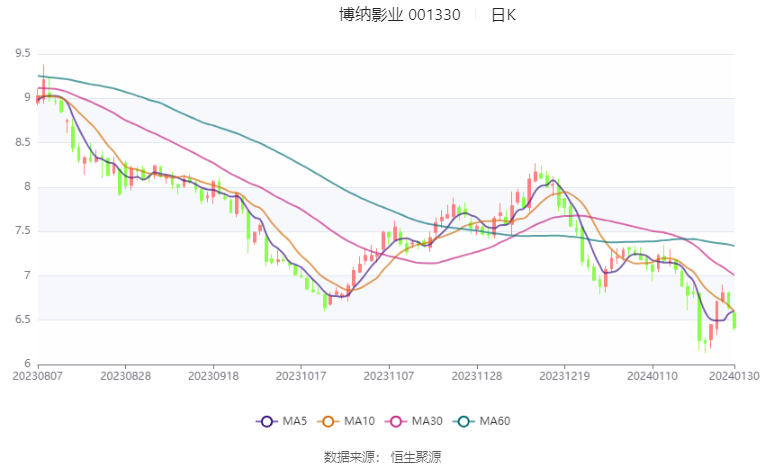This screenshot has height=465, width=765.
Task: Click the data source text 恒生聚源
Action: tap(416, 457)
